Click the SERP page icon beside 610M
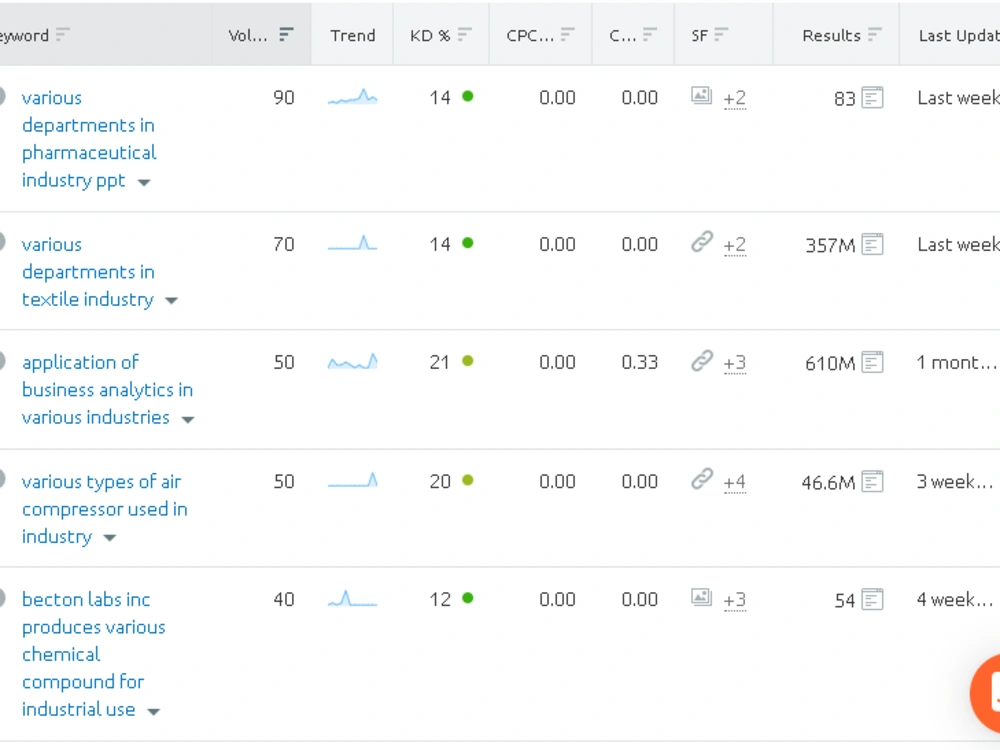 (x=872, y=362)
